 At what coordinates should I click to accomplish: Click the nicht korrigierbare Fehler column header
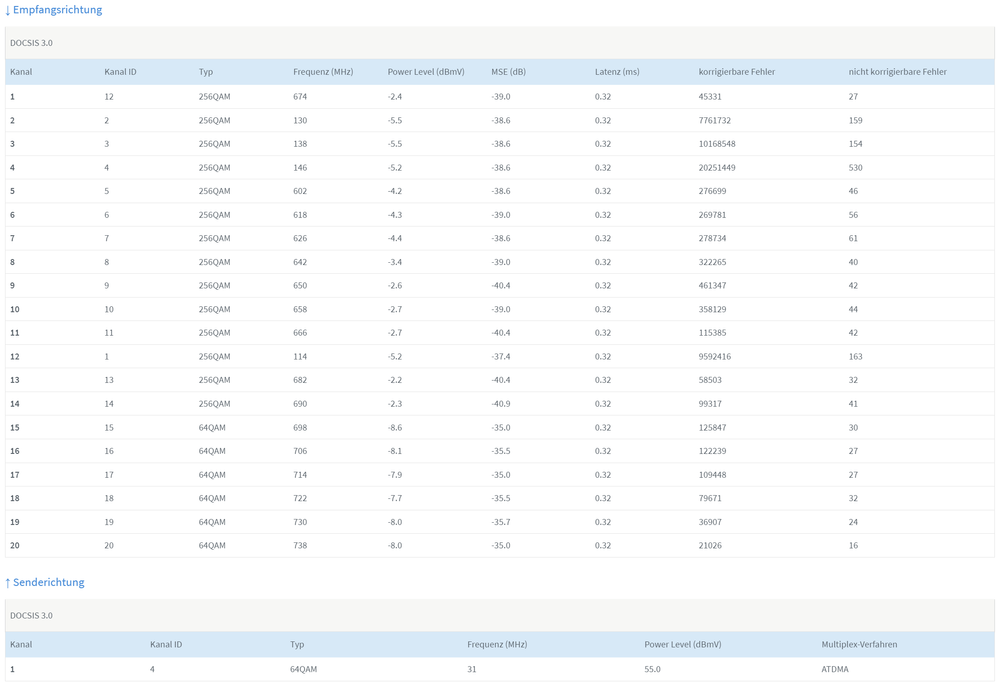click(x=897, y=72)
